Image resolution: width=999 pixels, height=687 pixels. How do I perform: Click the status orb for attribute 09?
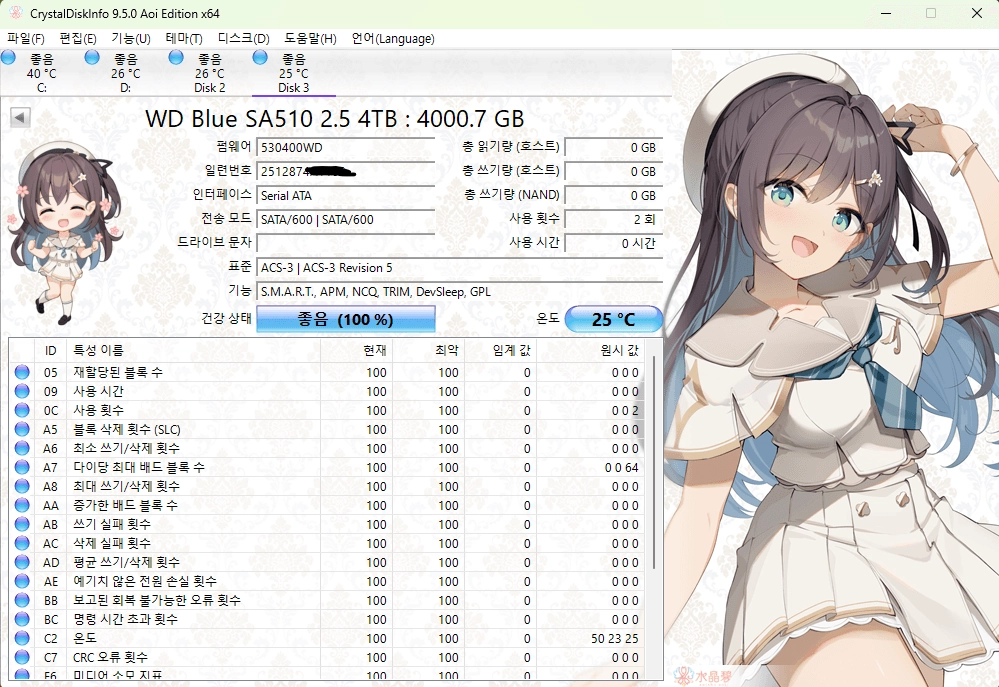click(x=22, y=391)
